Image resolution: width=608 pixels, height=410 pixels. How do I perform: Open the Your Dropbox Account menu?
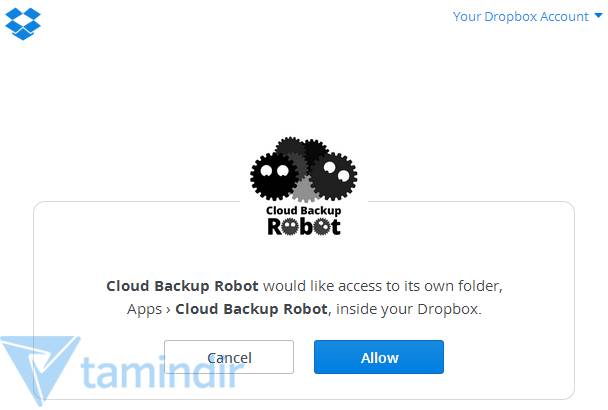[x=520, y=17]
